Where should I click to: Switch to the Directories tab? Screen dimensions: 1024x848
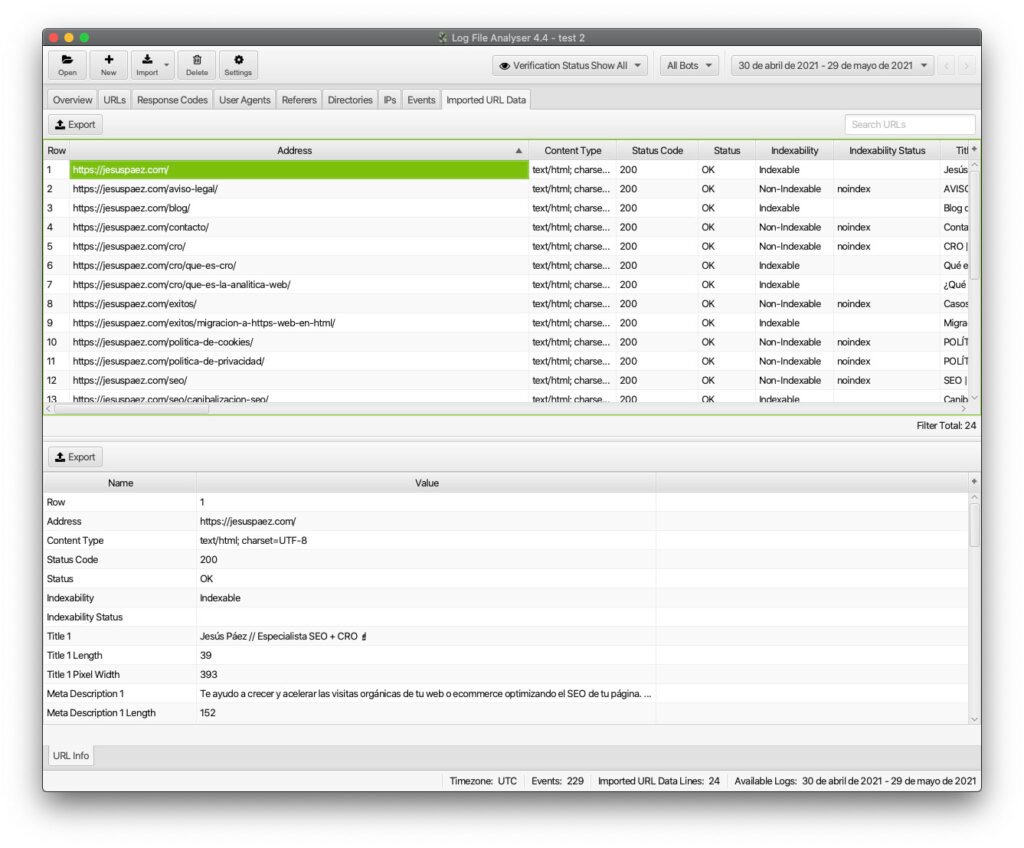point(350,100)
